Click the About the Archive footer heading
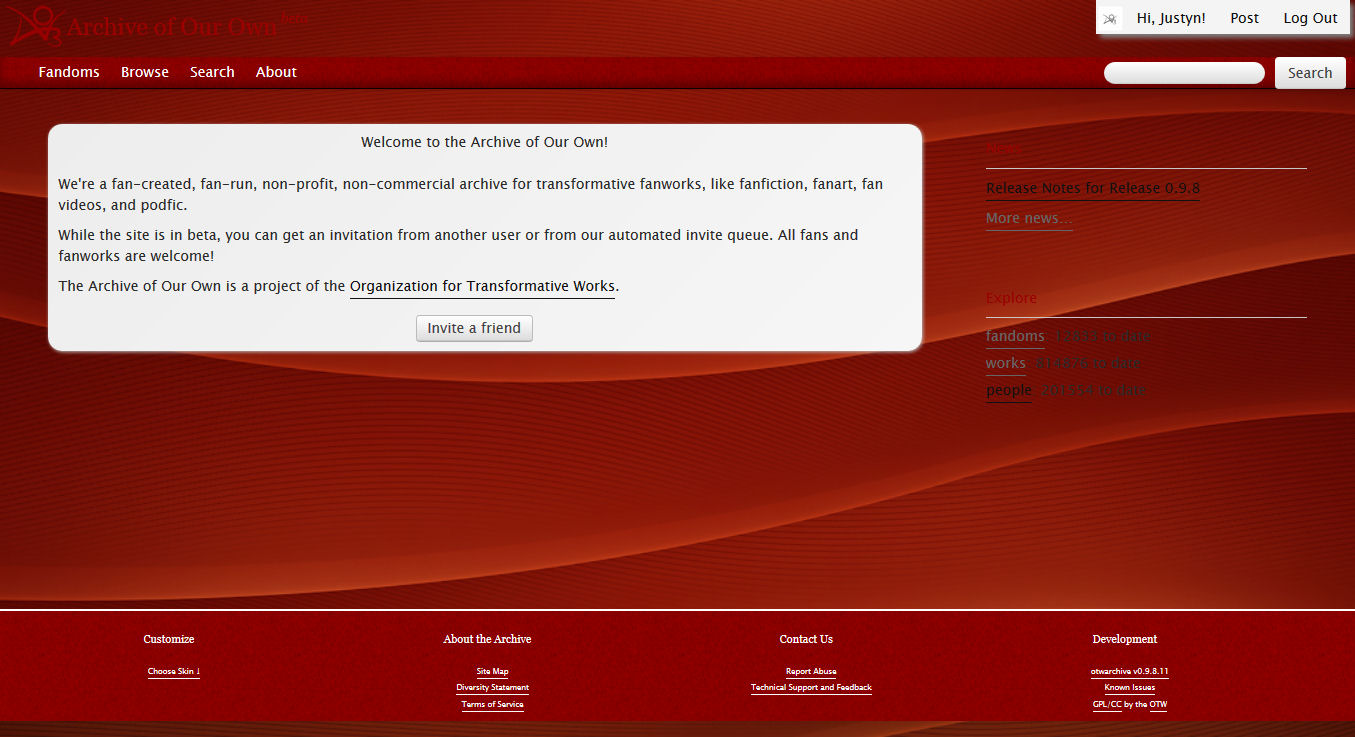 (487, 639)
